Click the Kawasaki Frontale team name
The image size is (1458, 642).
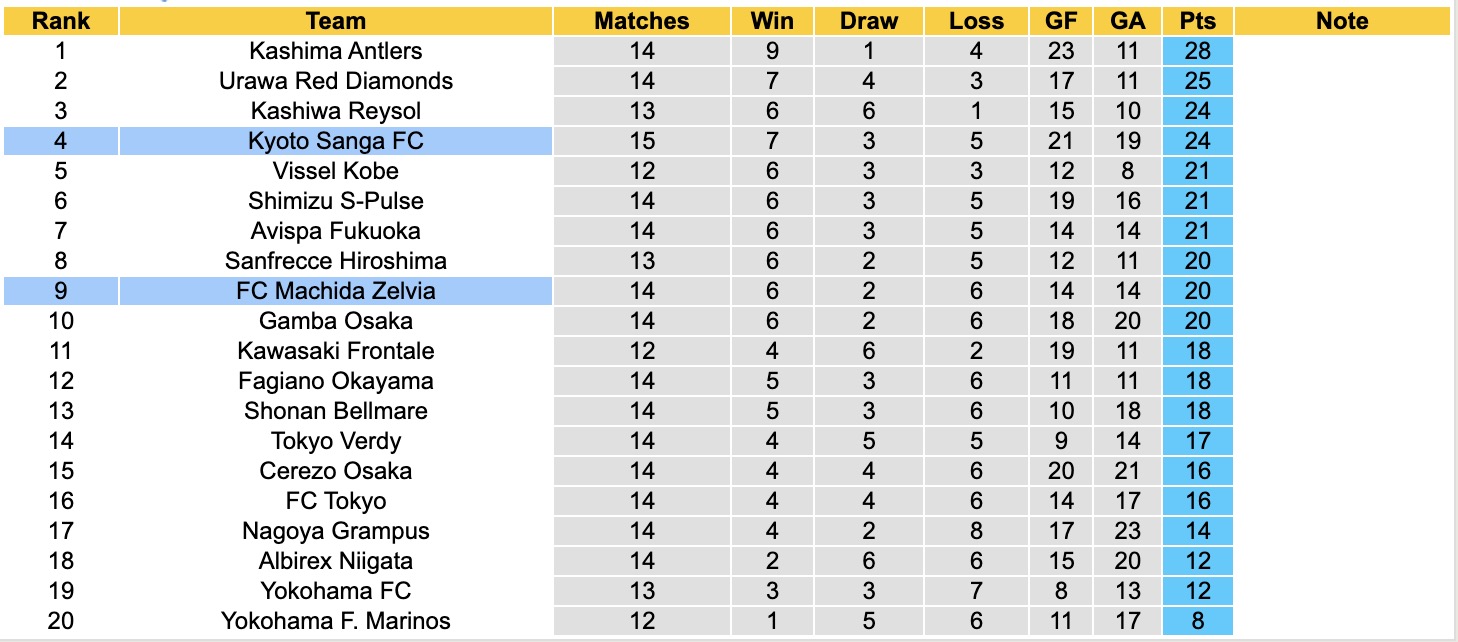pyautogui.click(x=336, y=351)
